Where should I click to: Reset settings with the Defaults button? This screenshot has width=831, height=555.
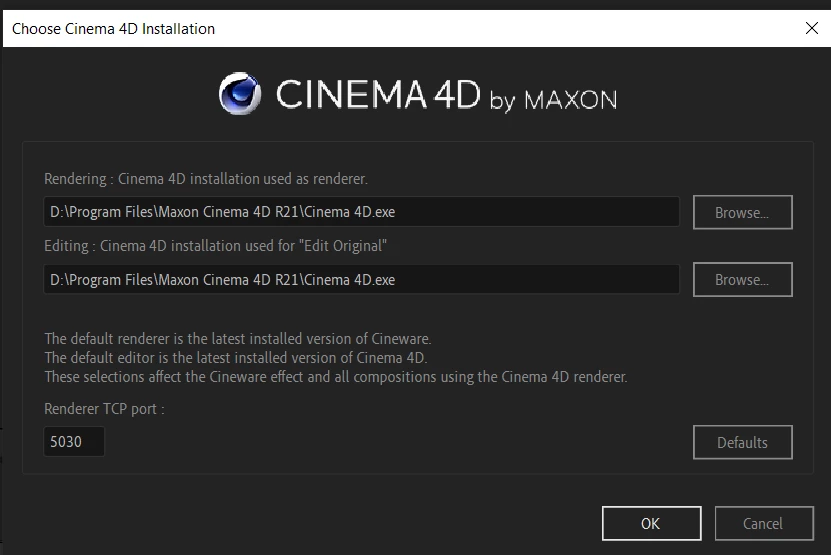742,442
